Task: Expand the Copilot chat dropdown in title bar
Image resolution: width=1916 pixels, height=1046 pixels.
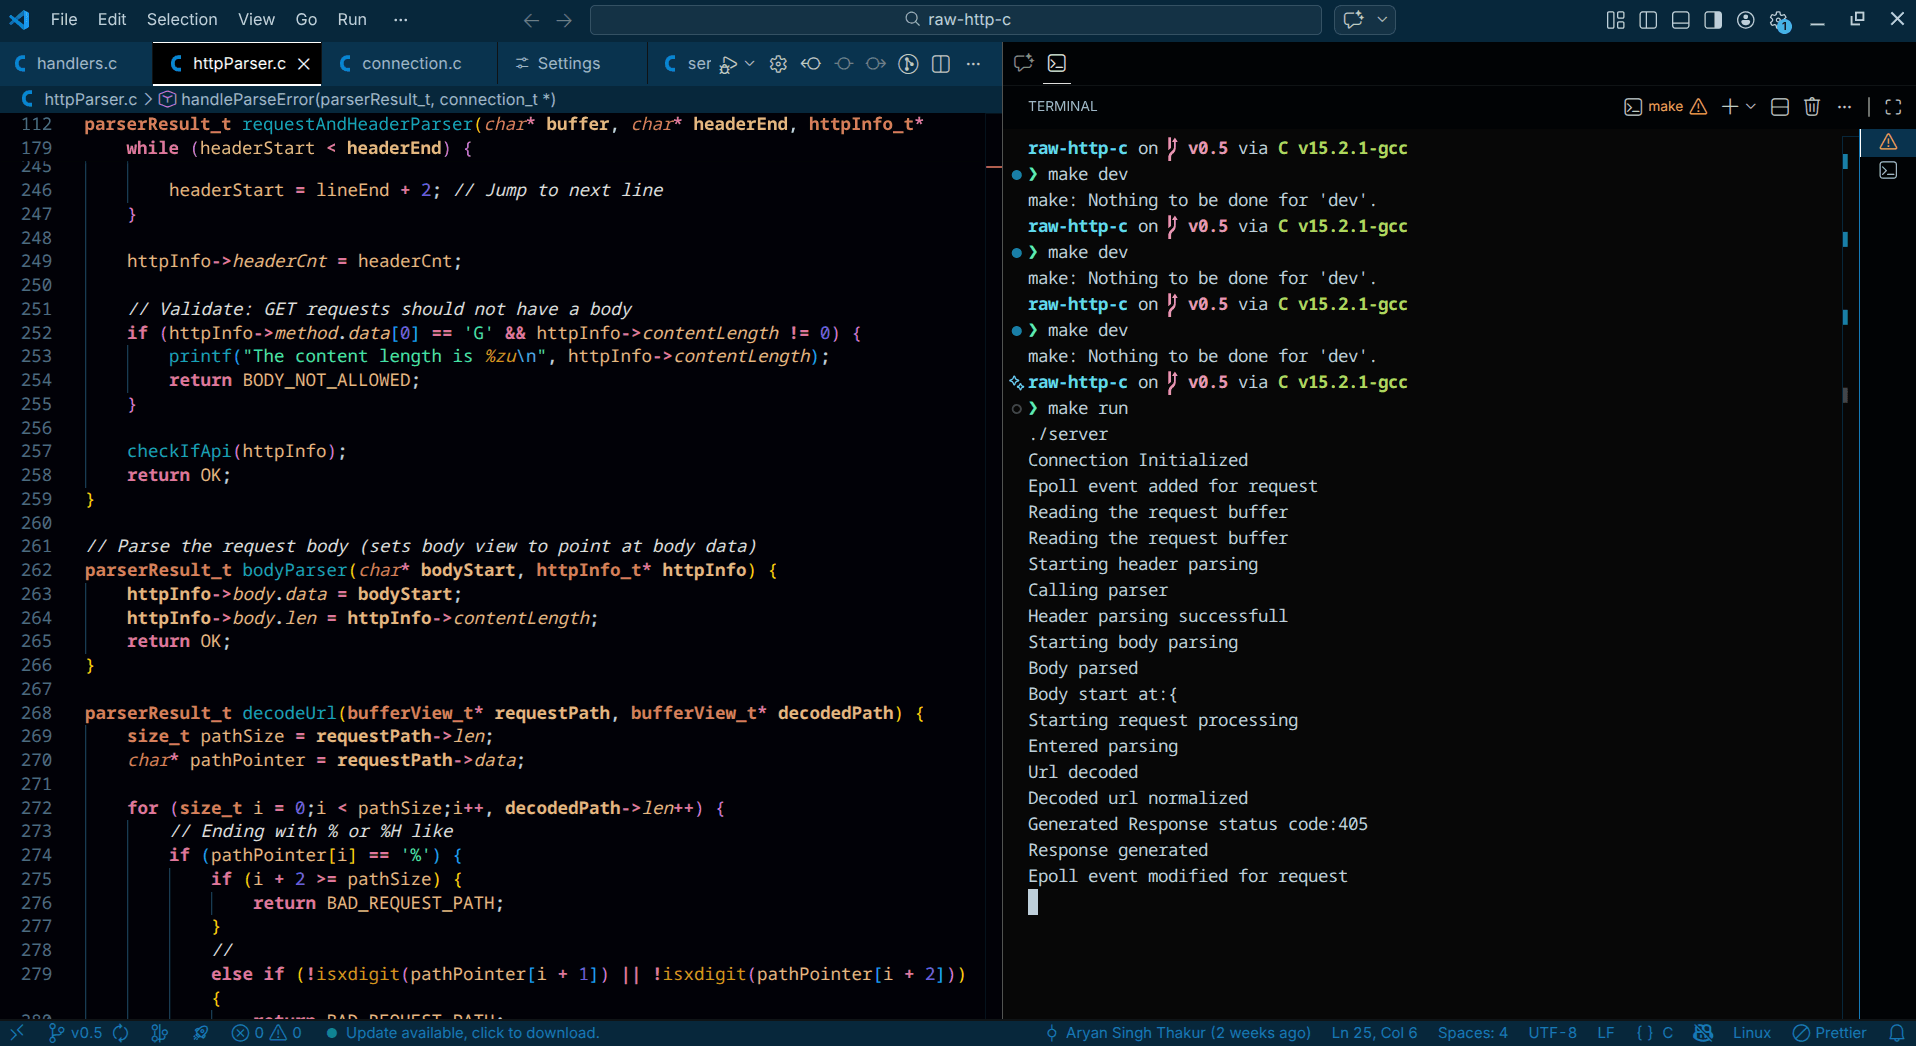Action: pos(1383,20)
